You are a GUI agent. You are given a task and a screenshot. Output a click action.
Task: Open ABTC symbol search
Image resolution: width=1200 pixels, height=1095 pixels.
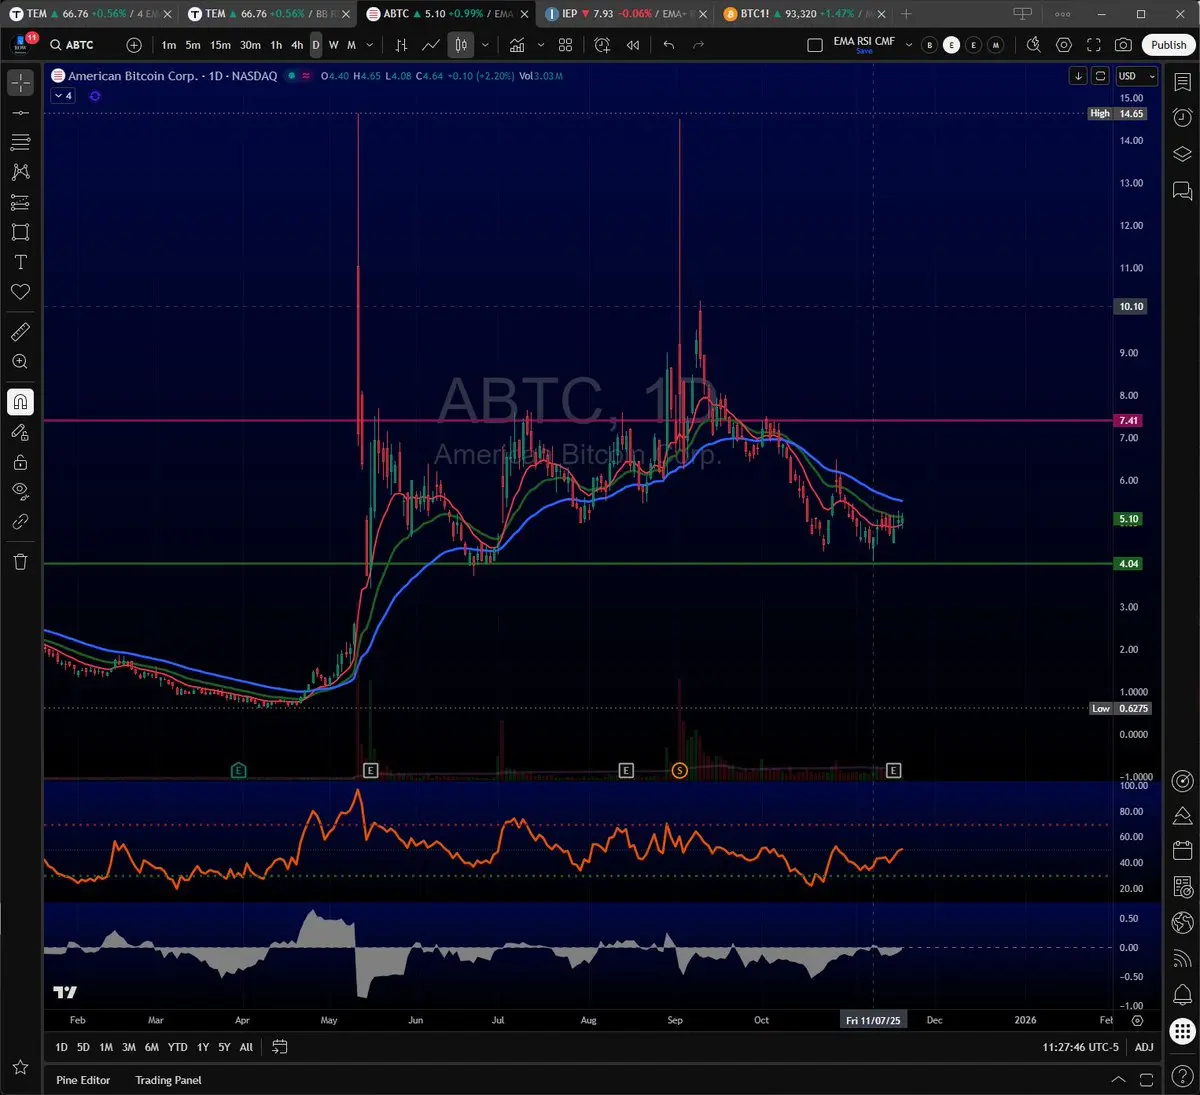coord(72,45)
